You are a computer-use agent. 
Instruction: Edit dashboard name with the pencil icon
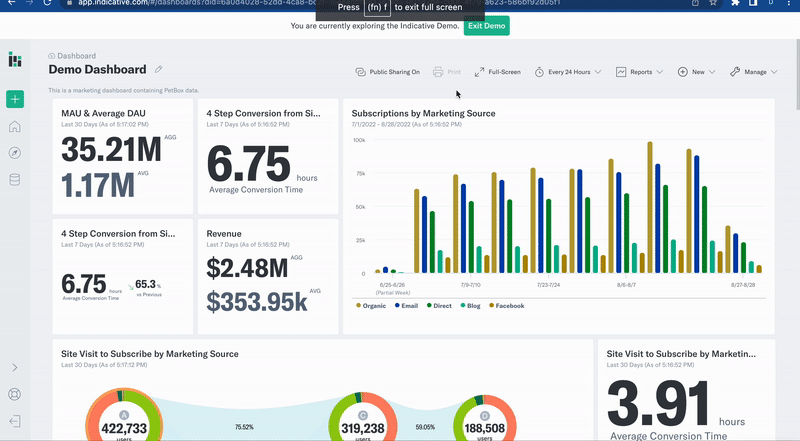(x=159, y=69)
